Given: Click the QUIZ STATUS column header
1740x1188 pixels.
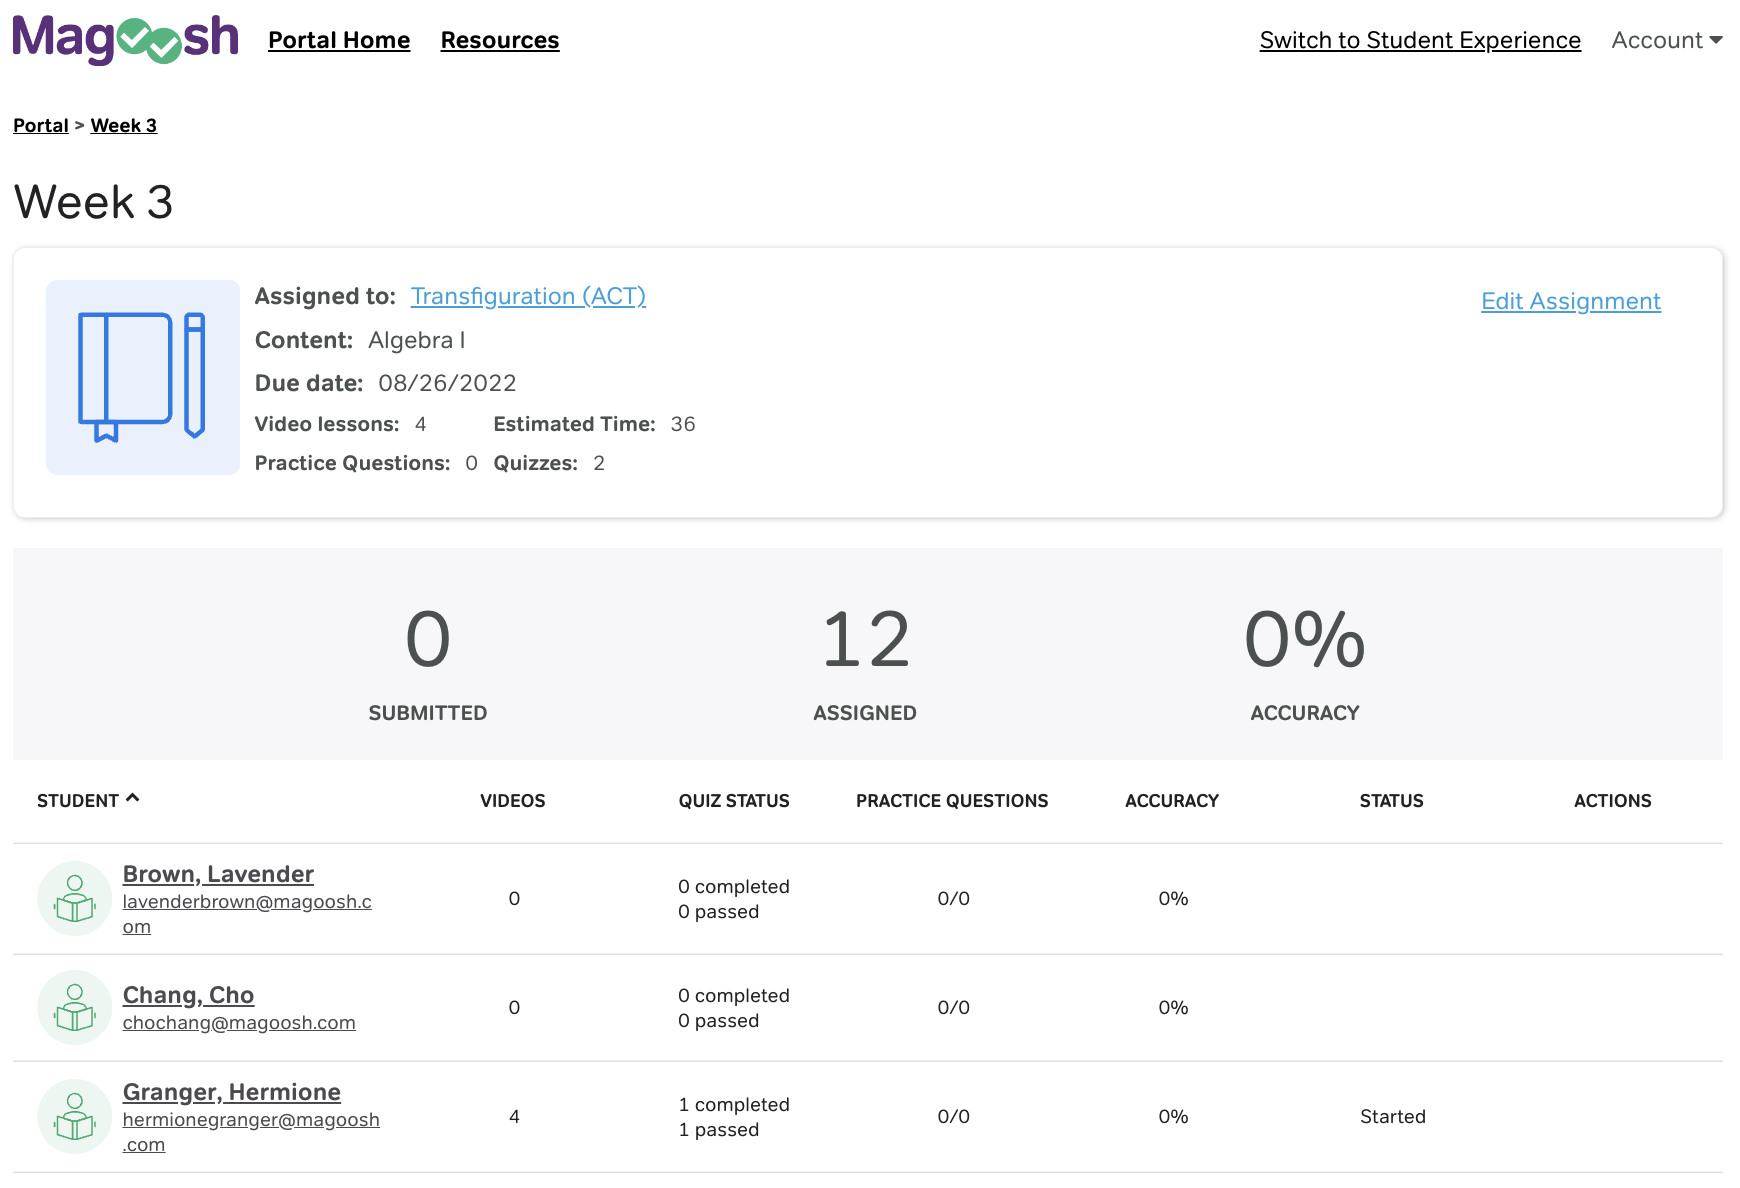Looking at the screenshot, I should pos(734,801).
